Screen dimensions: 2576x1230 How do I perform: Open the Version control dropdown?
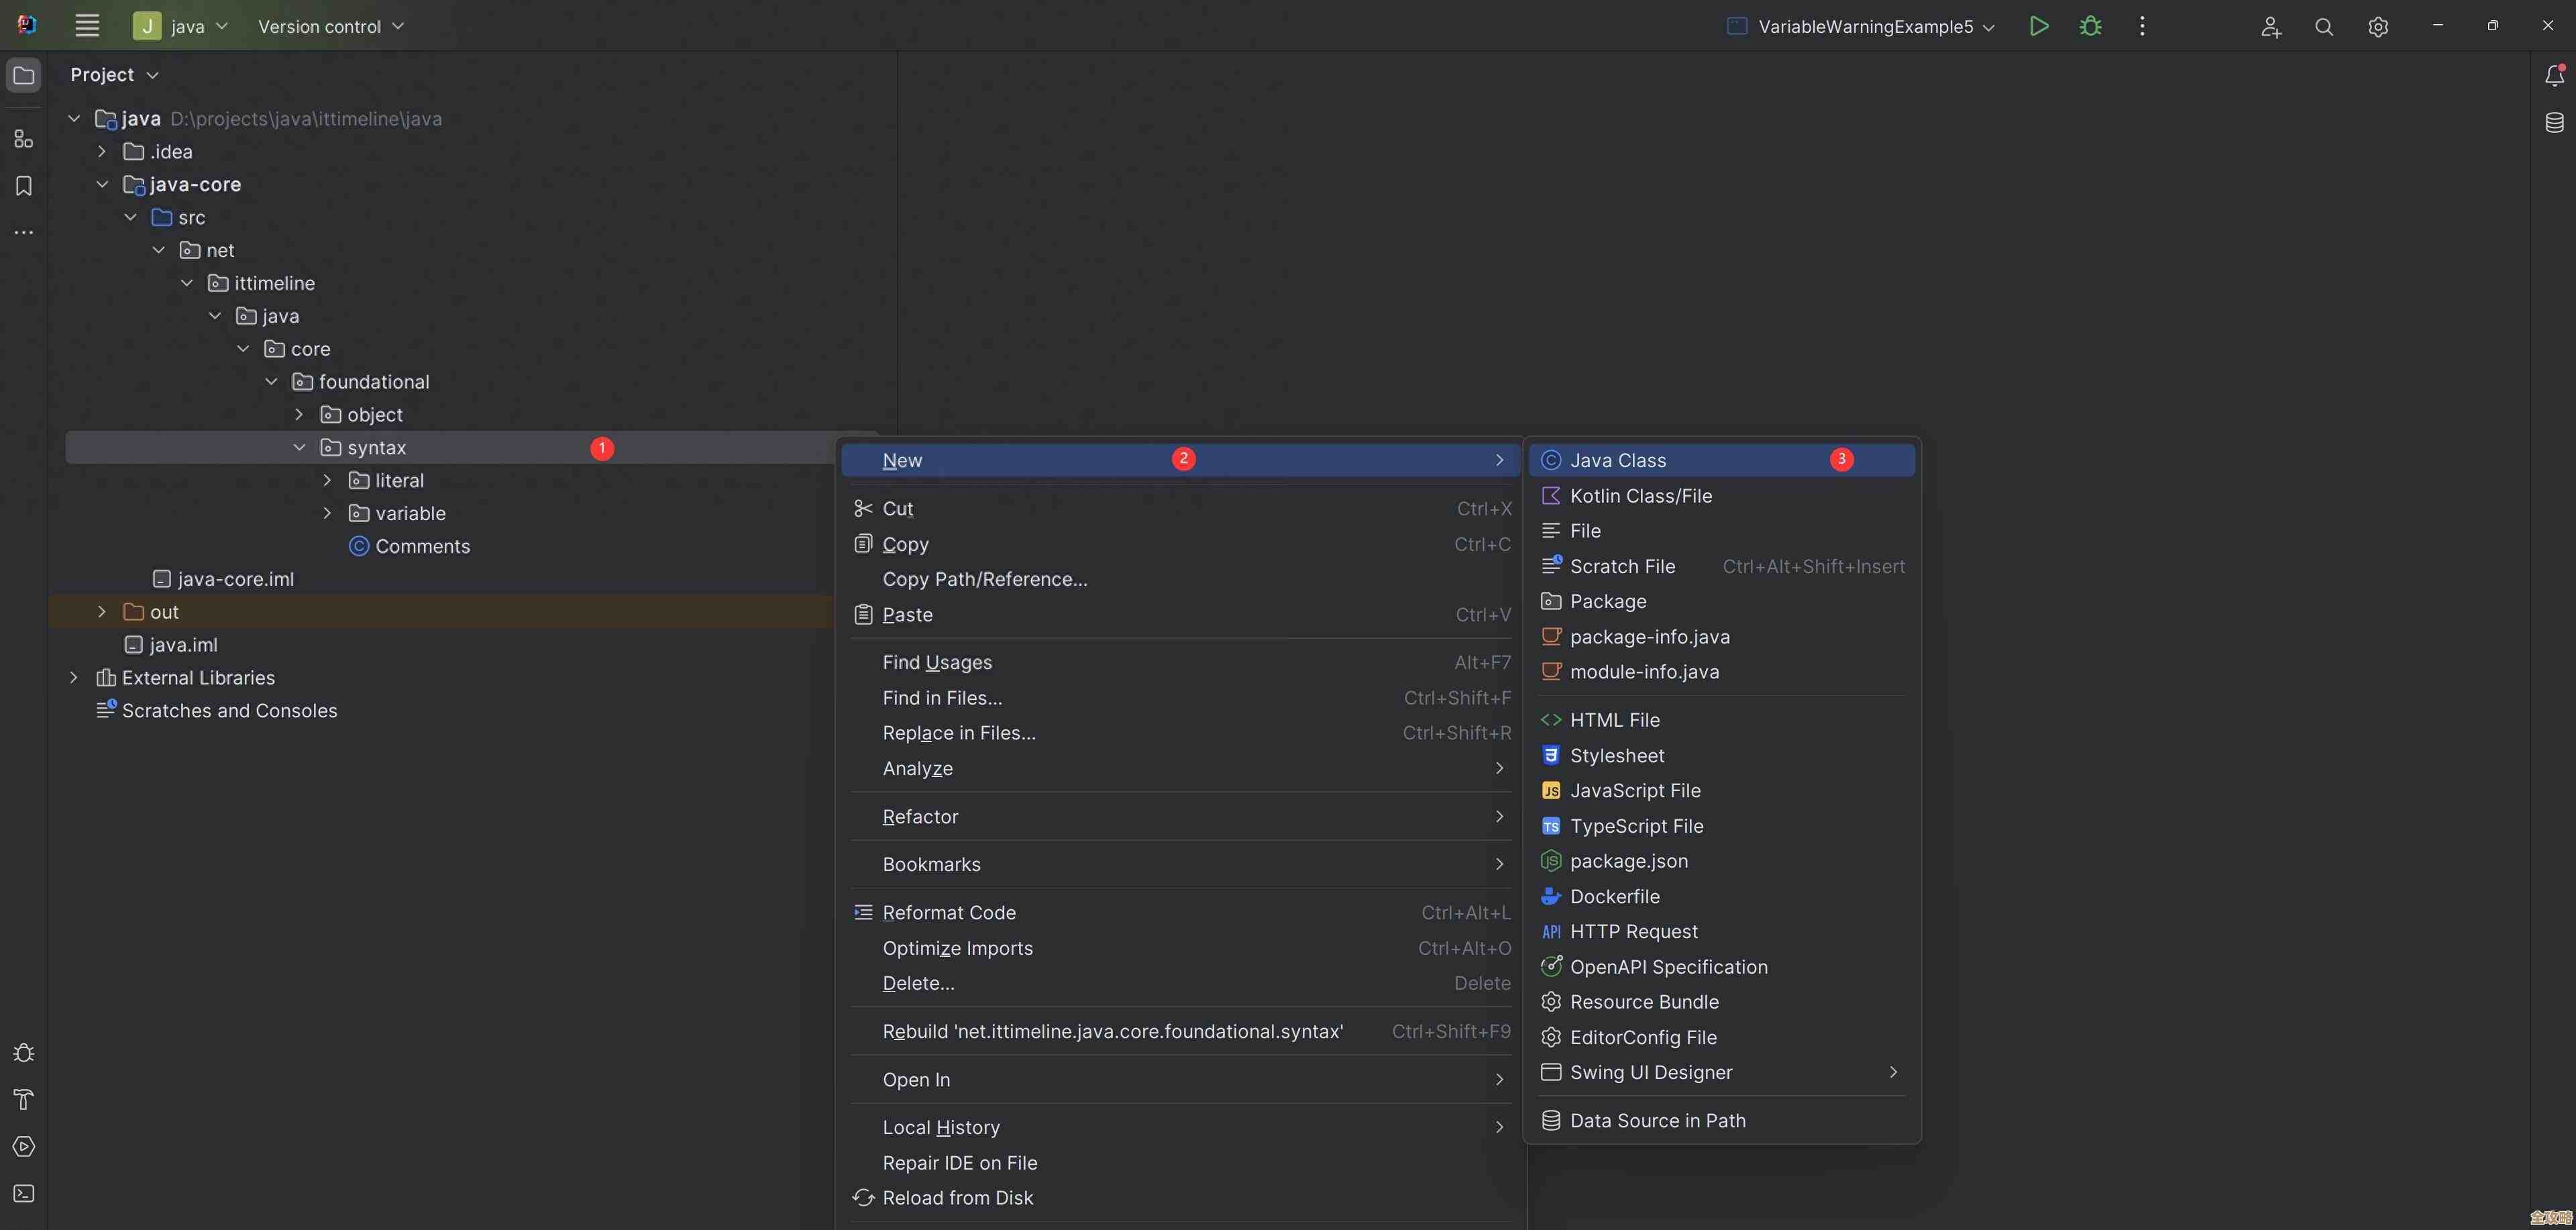[x=330, y=27]
